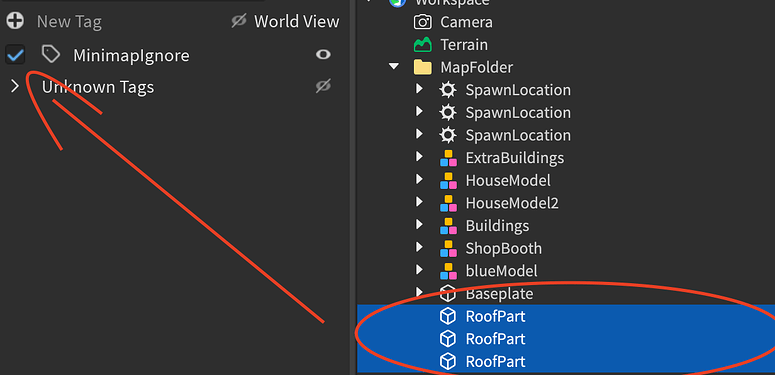Select the HouseModel2 tree item
The width and height of the screenshot is (775, 375).
[512, 203]
